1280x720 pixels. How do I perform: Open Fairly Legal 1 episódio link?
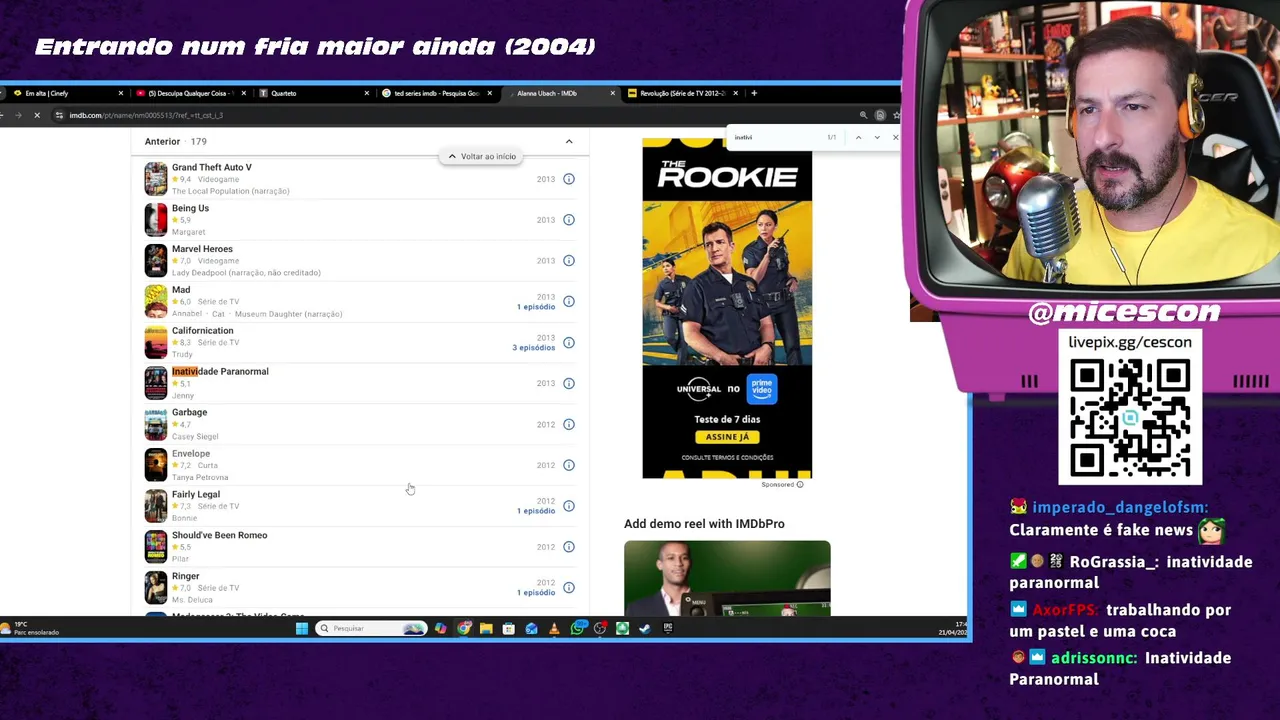(536, 511)
